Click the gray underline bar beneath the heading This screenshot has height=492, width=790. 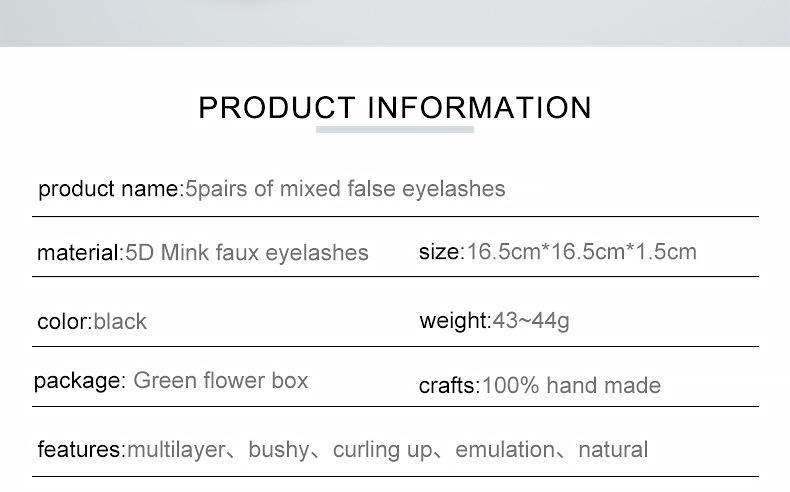pos(395,129)
